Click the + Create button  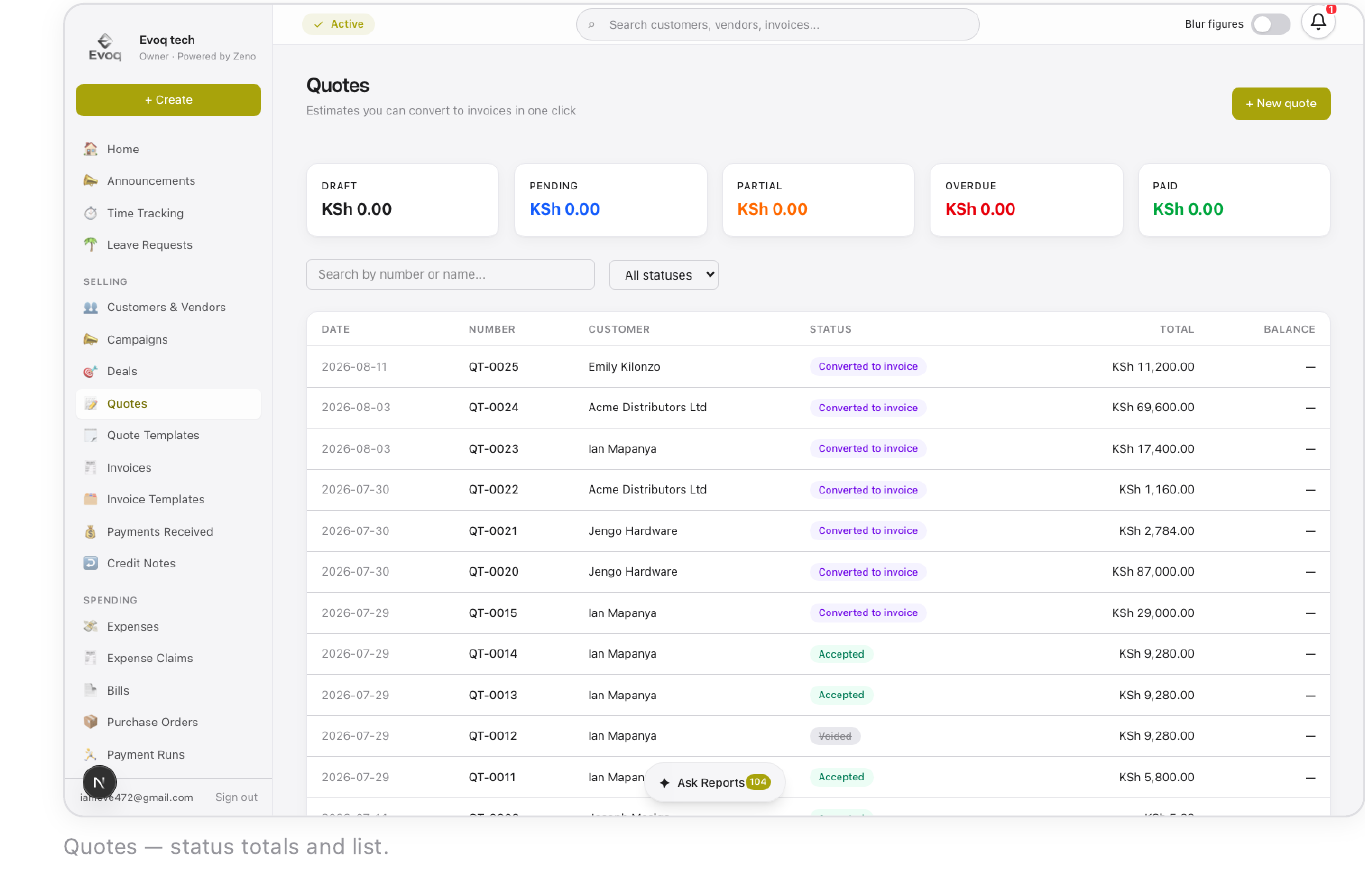168,100
